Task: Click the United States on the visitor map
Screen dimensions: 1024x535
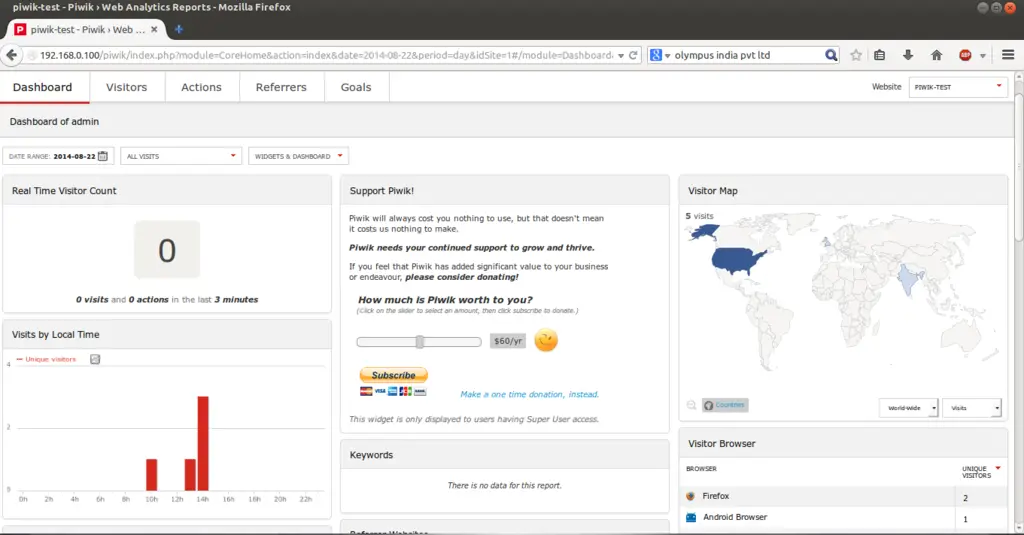Action: [x=737, y=260]
